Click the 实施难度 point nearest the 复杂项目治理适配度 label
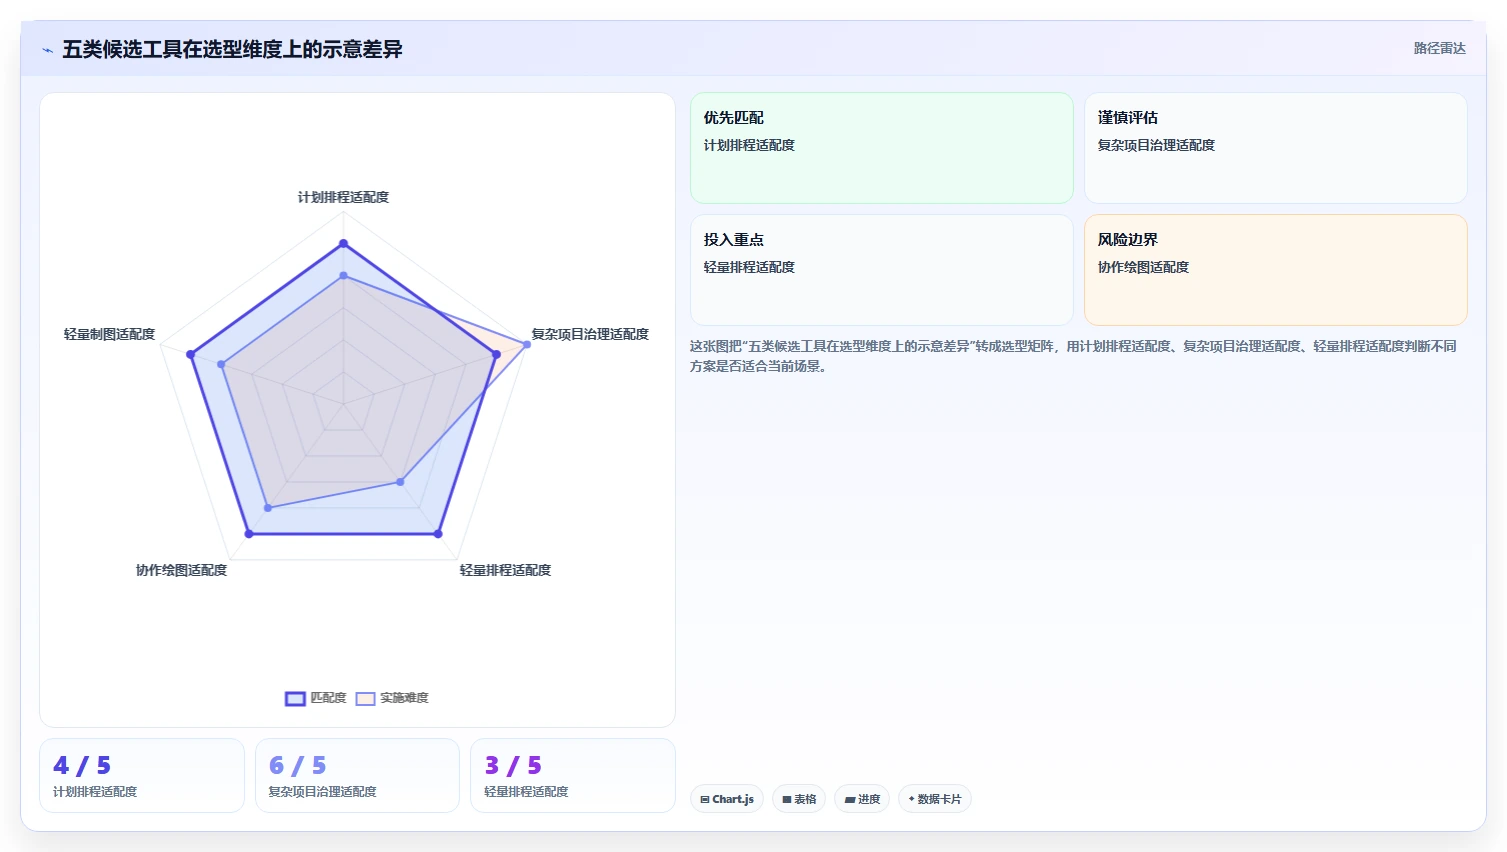 tap(527, 344)
